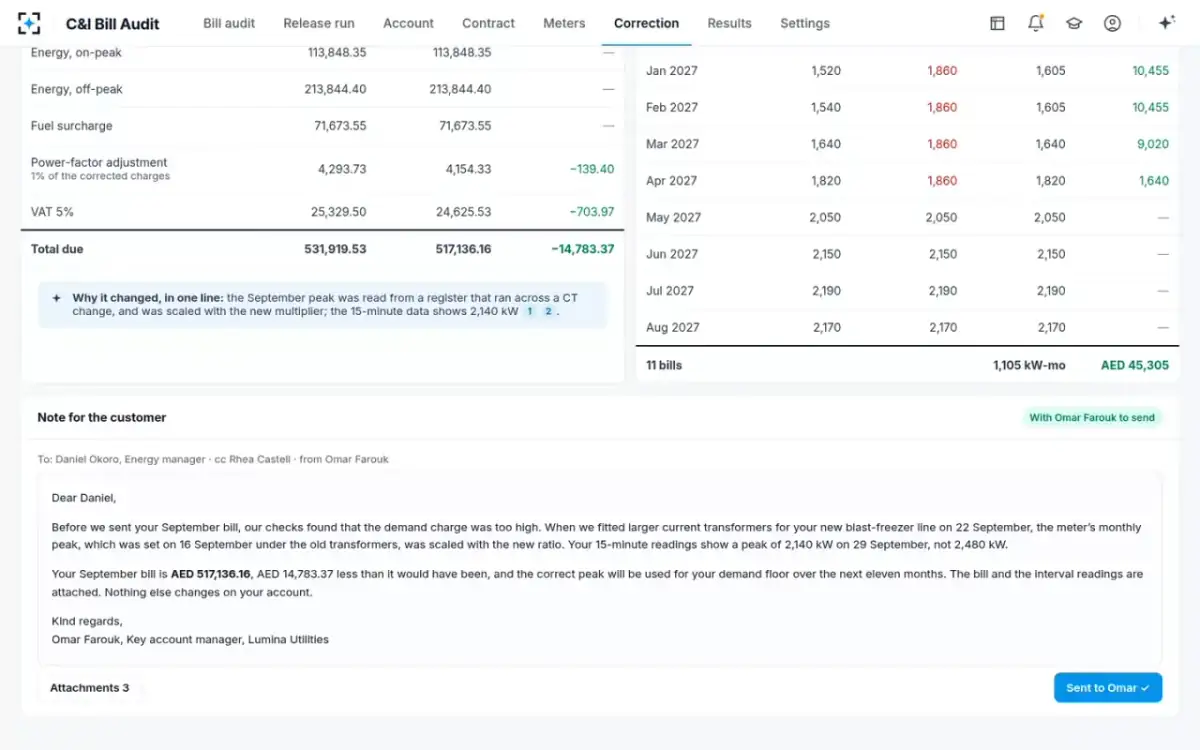
Task: Open notifications via the bell icon
Action: click(x=1036, y=23)
